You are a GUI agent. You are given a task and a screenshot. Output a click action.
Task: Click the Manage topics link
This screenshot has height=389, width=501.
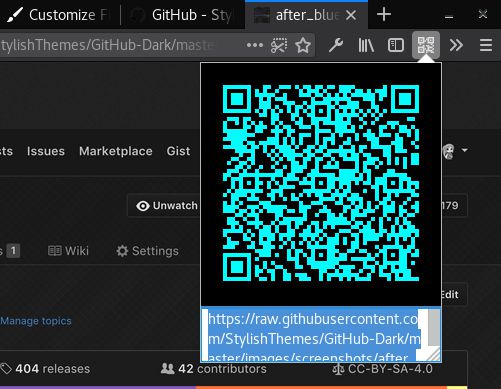pos(36,321)
